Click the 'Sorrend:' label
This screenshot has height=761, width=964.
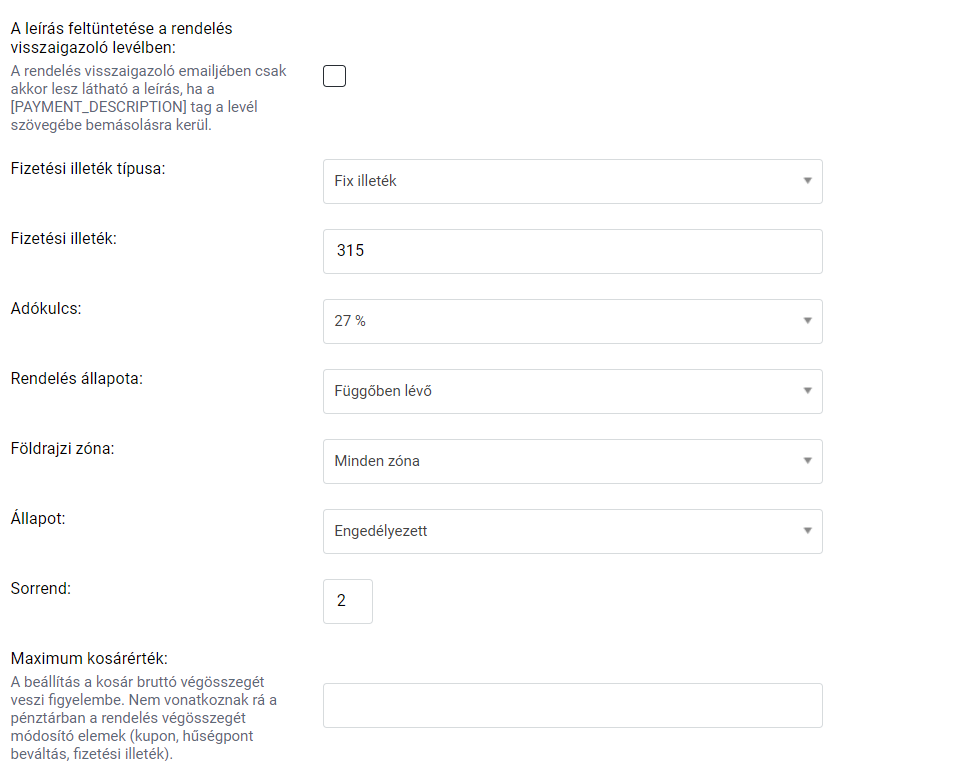(x=40, y=588)
